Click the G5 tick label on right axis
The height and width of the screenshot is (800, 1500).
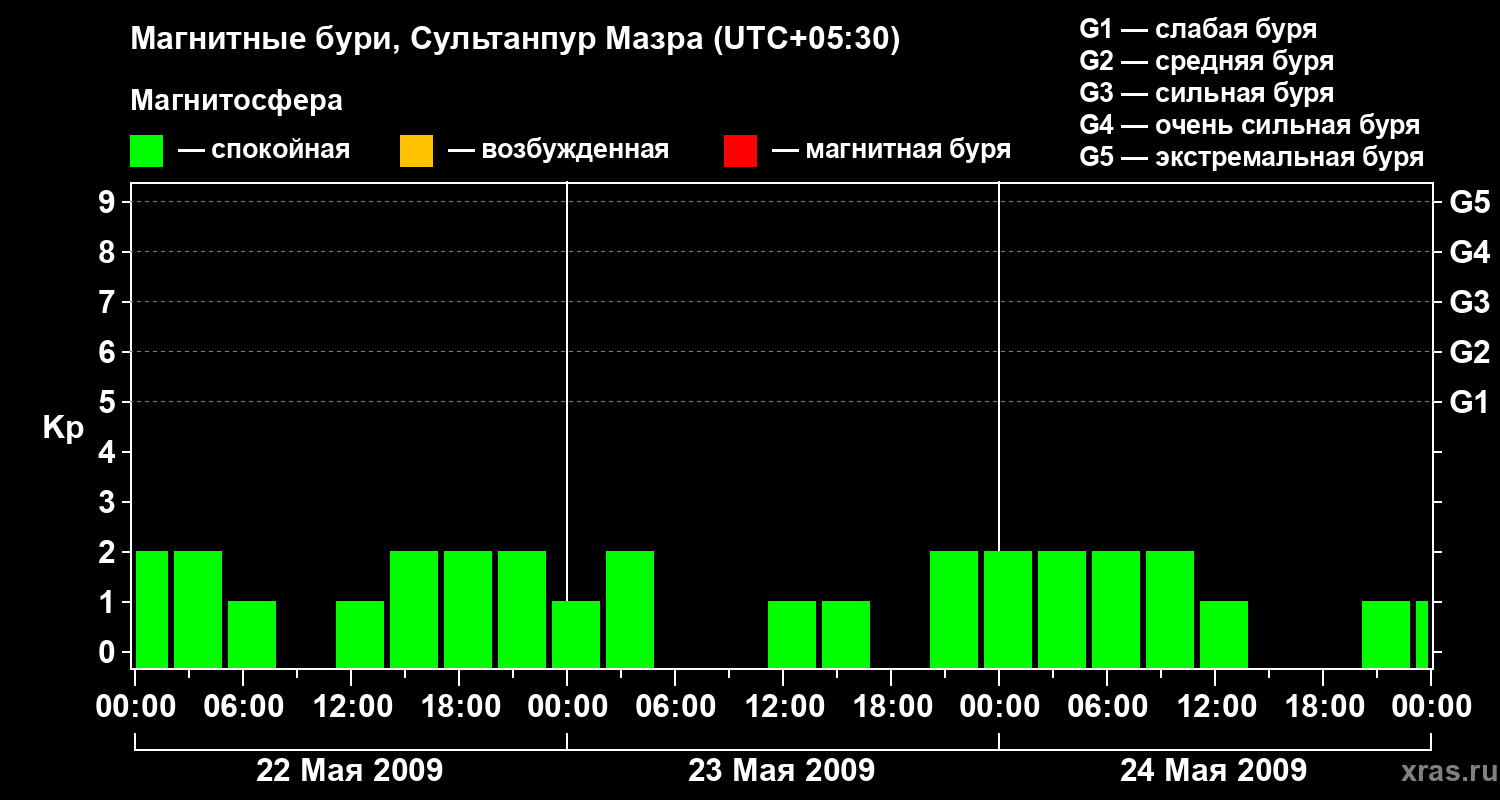1469,202
